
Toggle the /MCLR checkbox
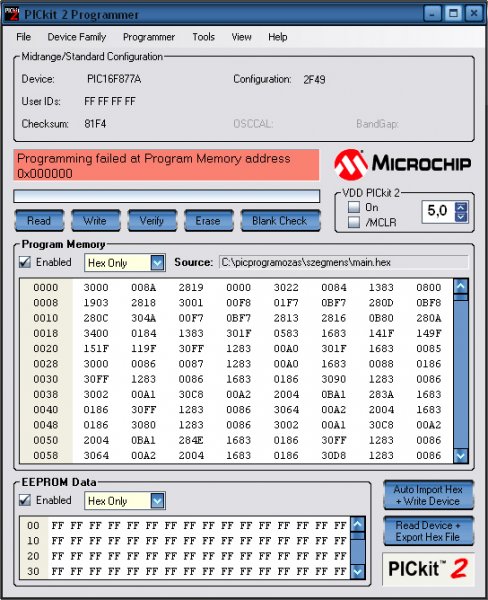click(x=354, y=222)
